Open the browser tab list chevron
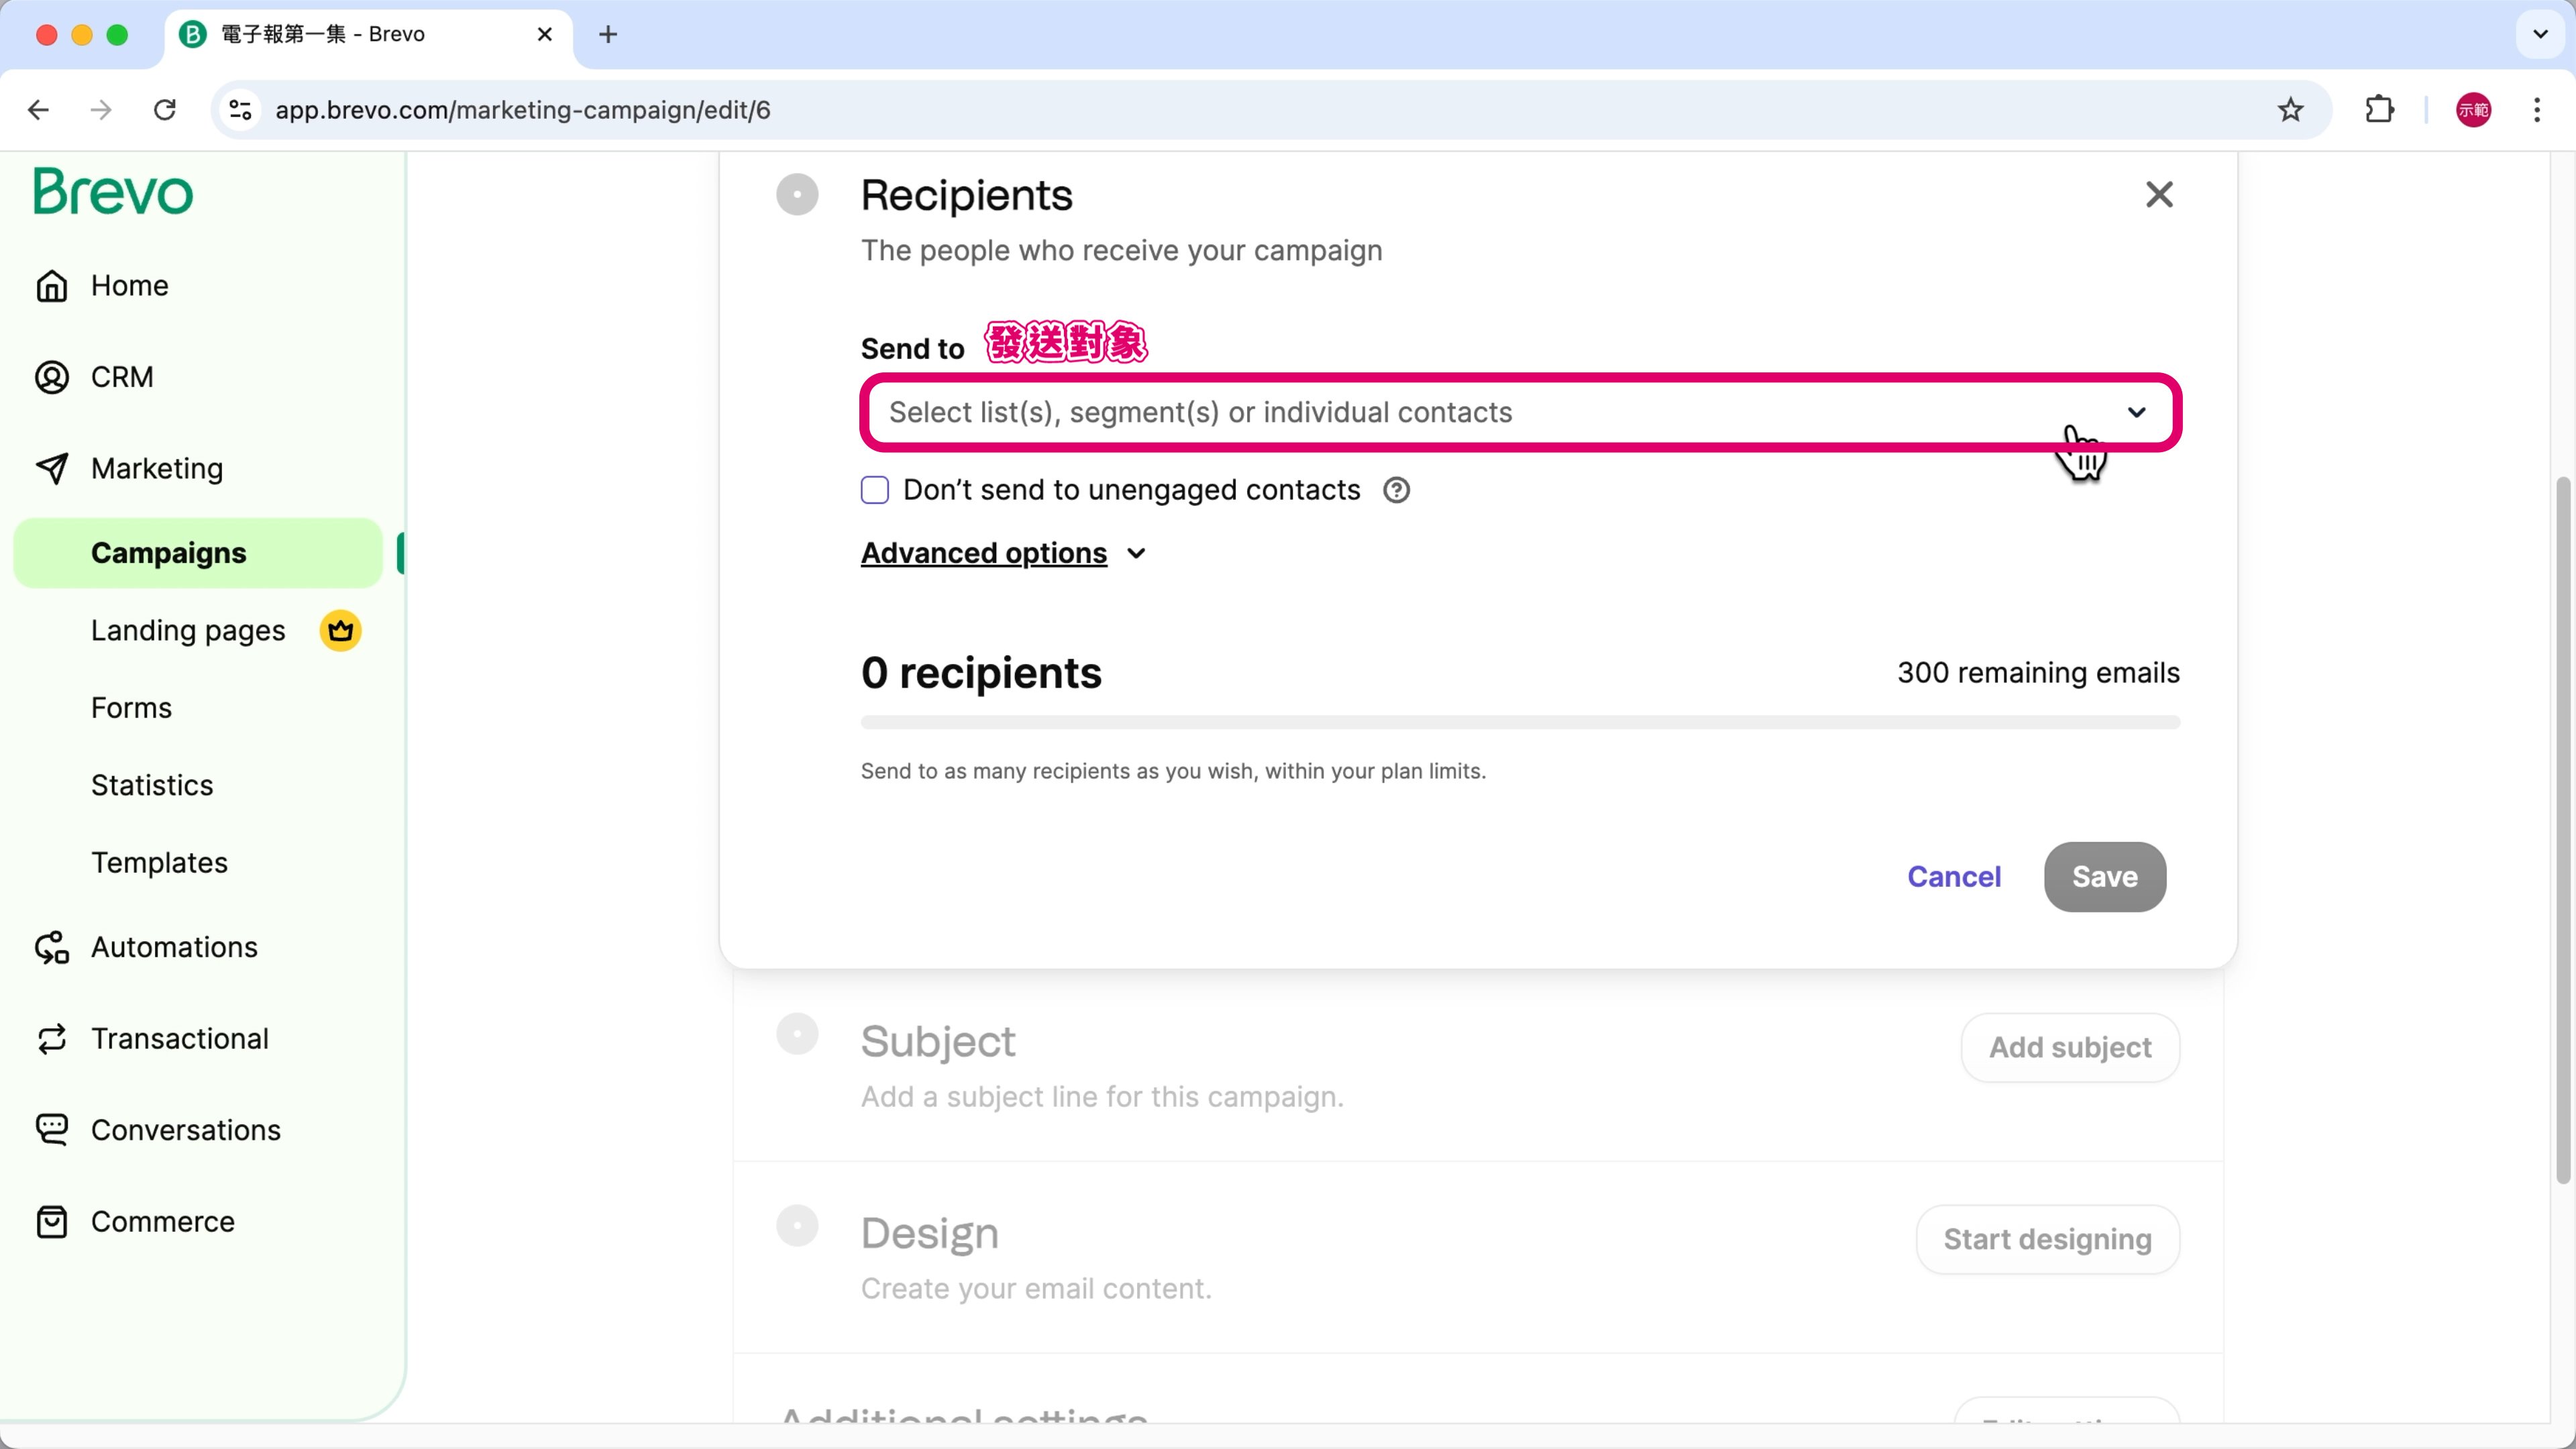This screenshot has height=1449, width=2576. pyautogui.click(x=2540, y=34)
